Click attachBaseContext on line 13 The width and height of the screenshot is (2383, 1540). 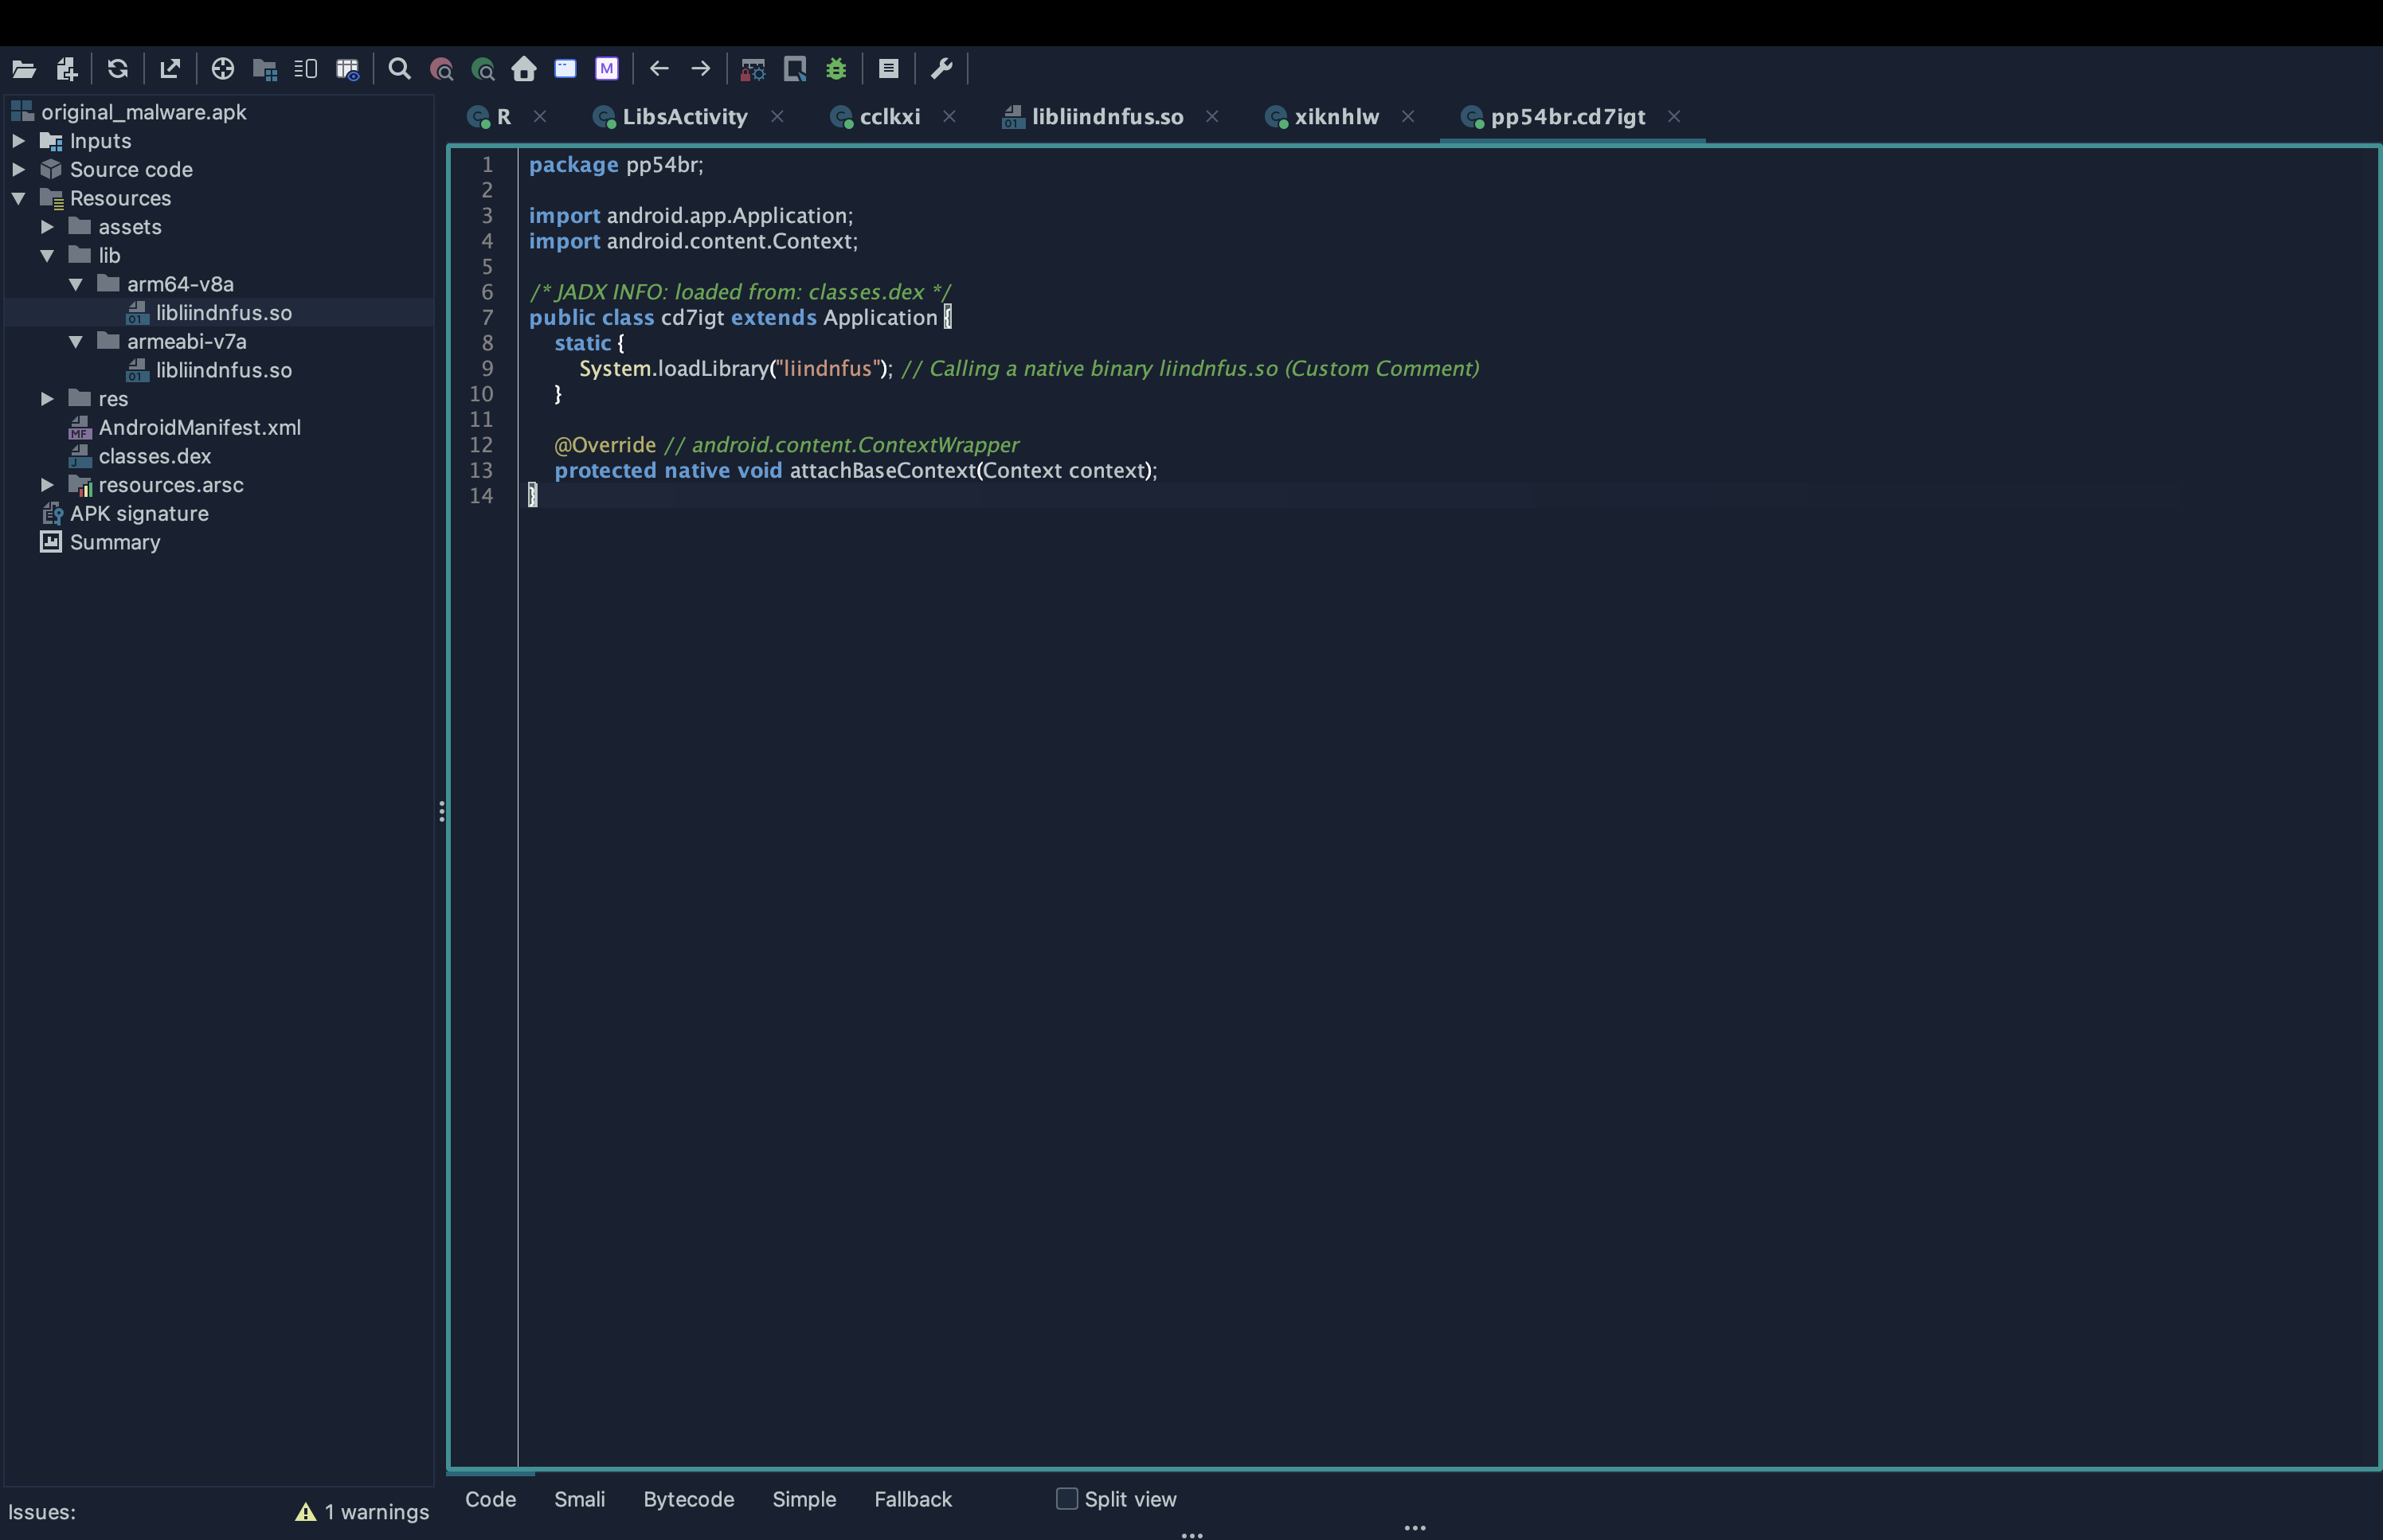(x=882, y=470)
